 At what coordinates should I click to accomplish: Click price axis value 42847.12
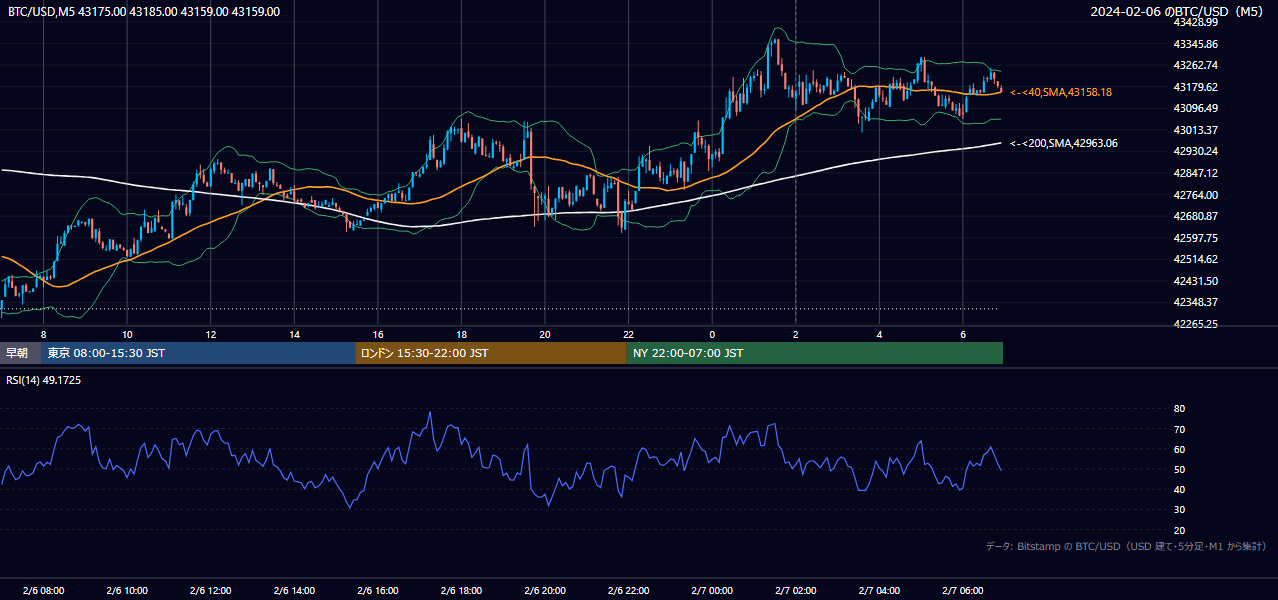click(x=1195, y=173)
